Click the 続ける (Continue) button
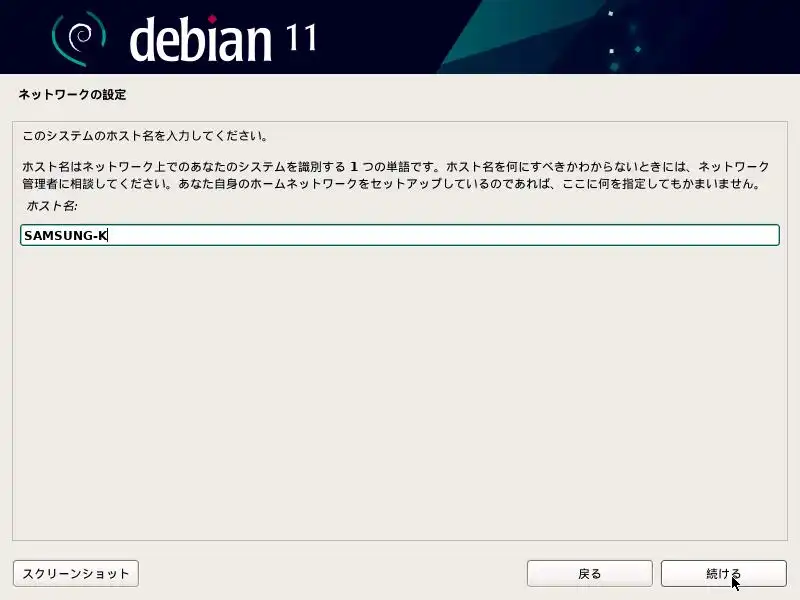 click(723, 573)
